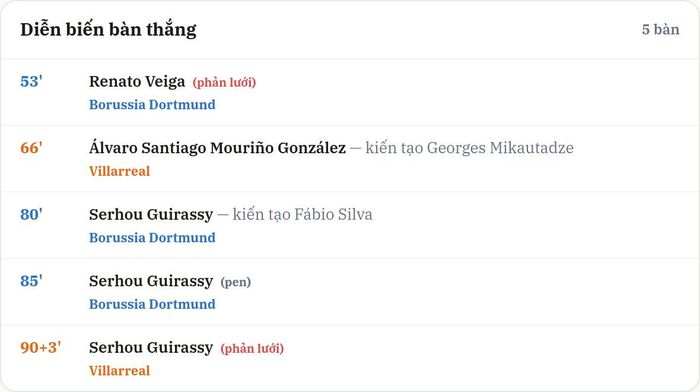Viewport: 700px width, 392px height.
Task: Select the 53' minute marker
Action: tap(31, 82)
